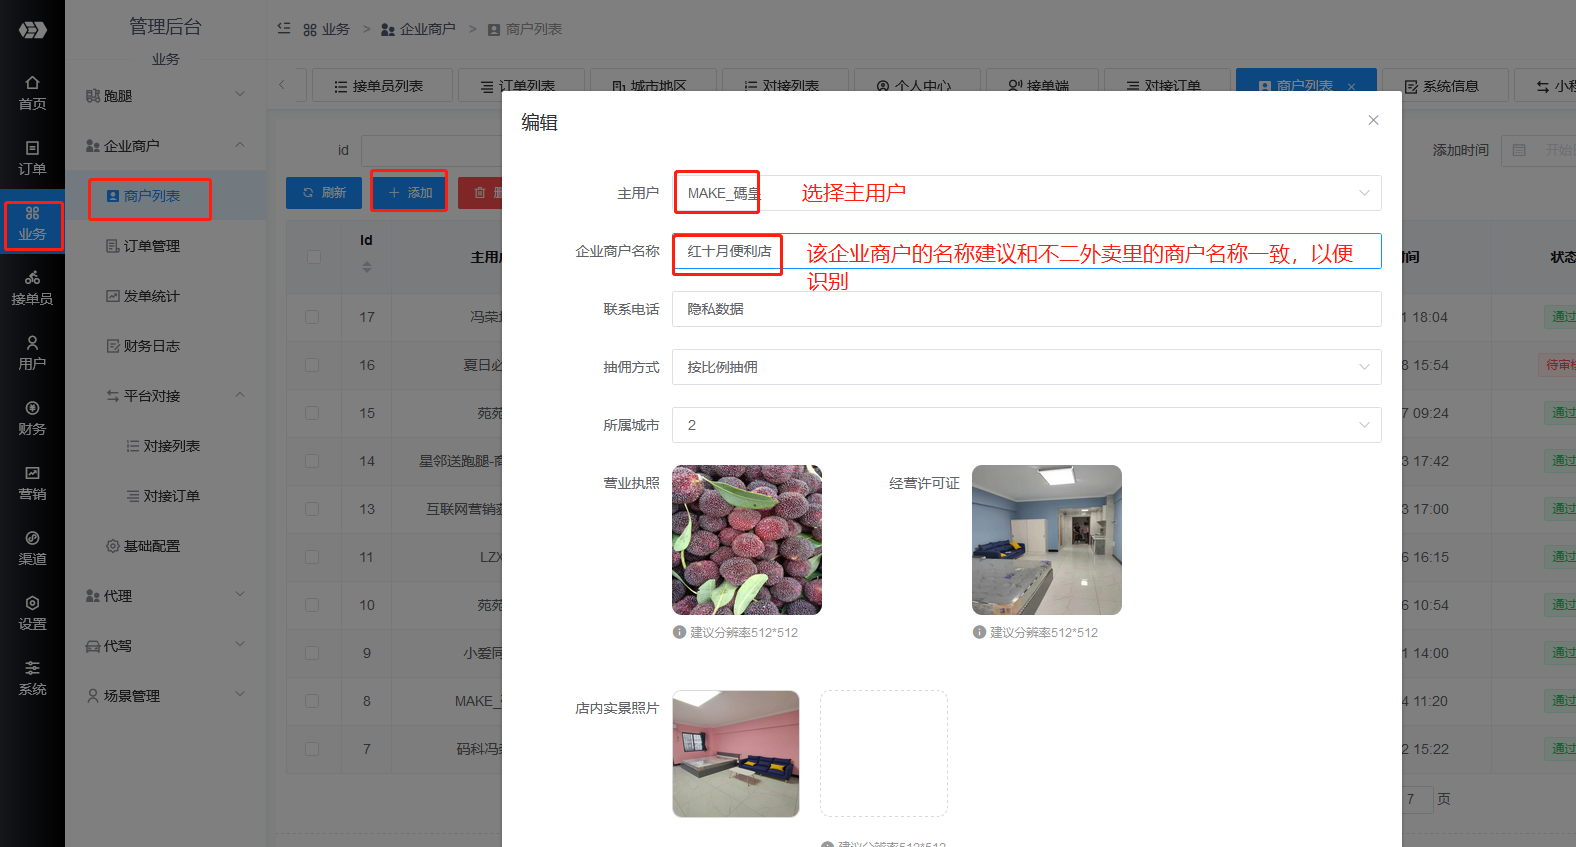The width and height of the screenshot is (1576, 847).
Task: Open the 用户 users sidebar icon
Action: point(32,353)
